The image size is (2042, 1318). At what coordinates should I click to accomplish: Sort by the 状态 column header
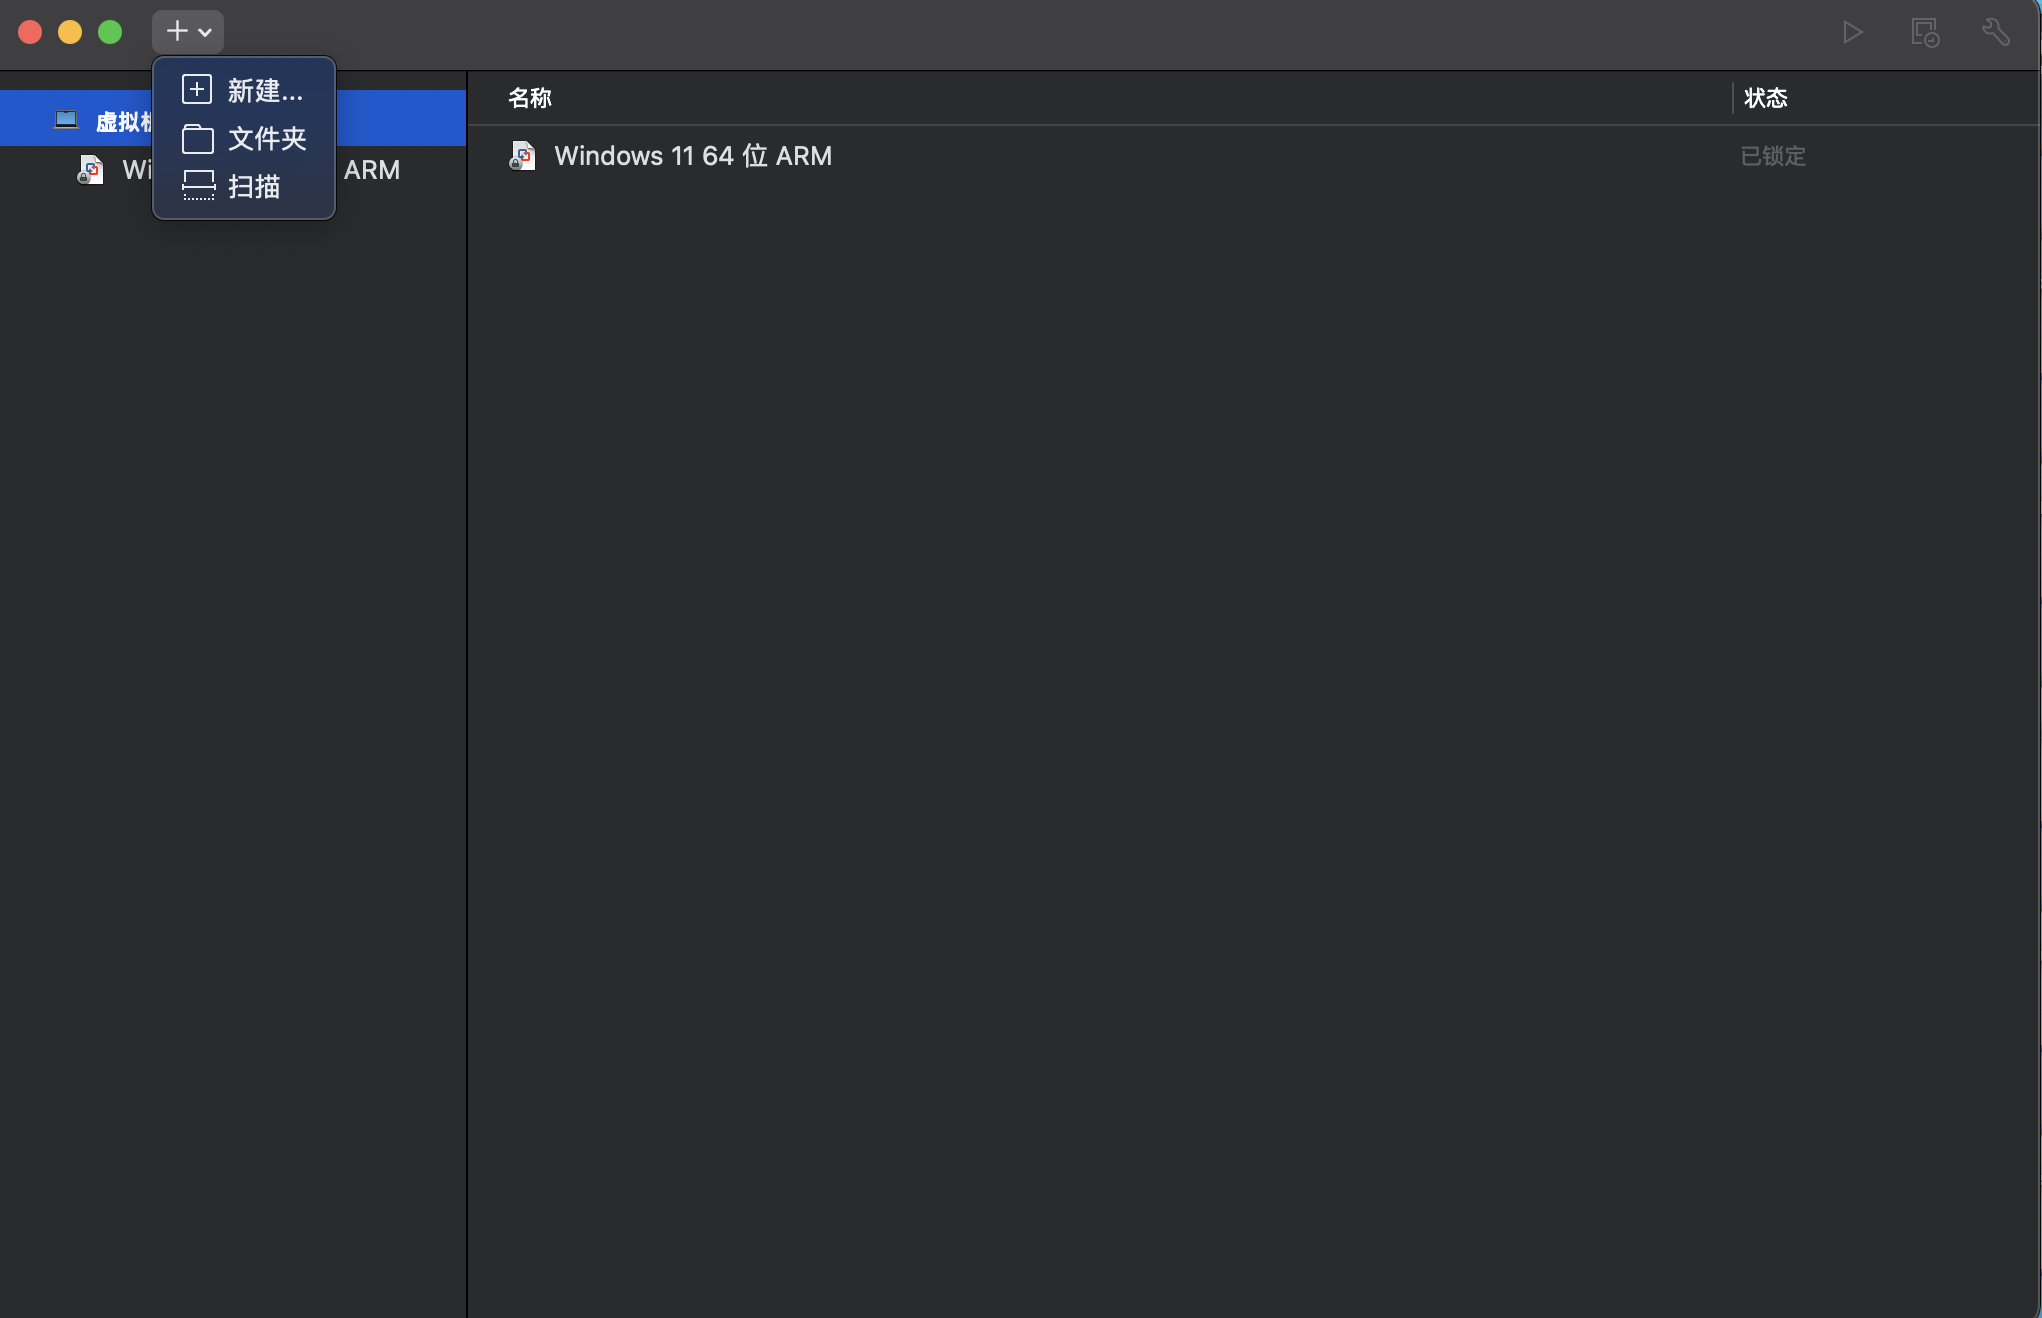(x=1766, y=98)
